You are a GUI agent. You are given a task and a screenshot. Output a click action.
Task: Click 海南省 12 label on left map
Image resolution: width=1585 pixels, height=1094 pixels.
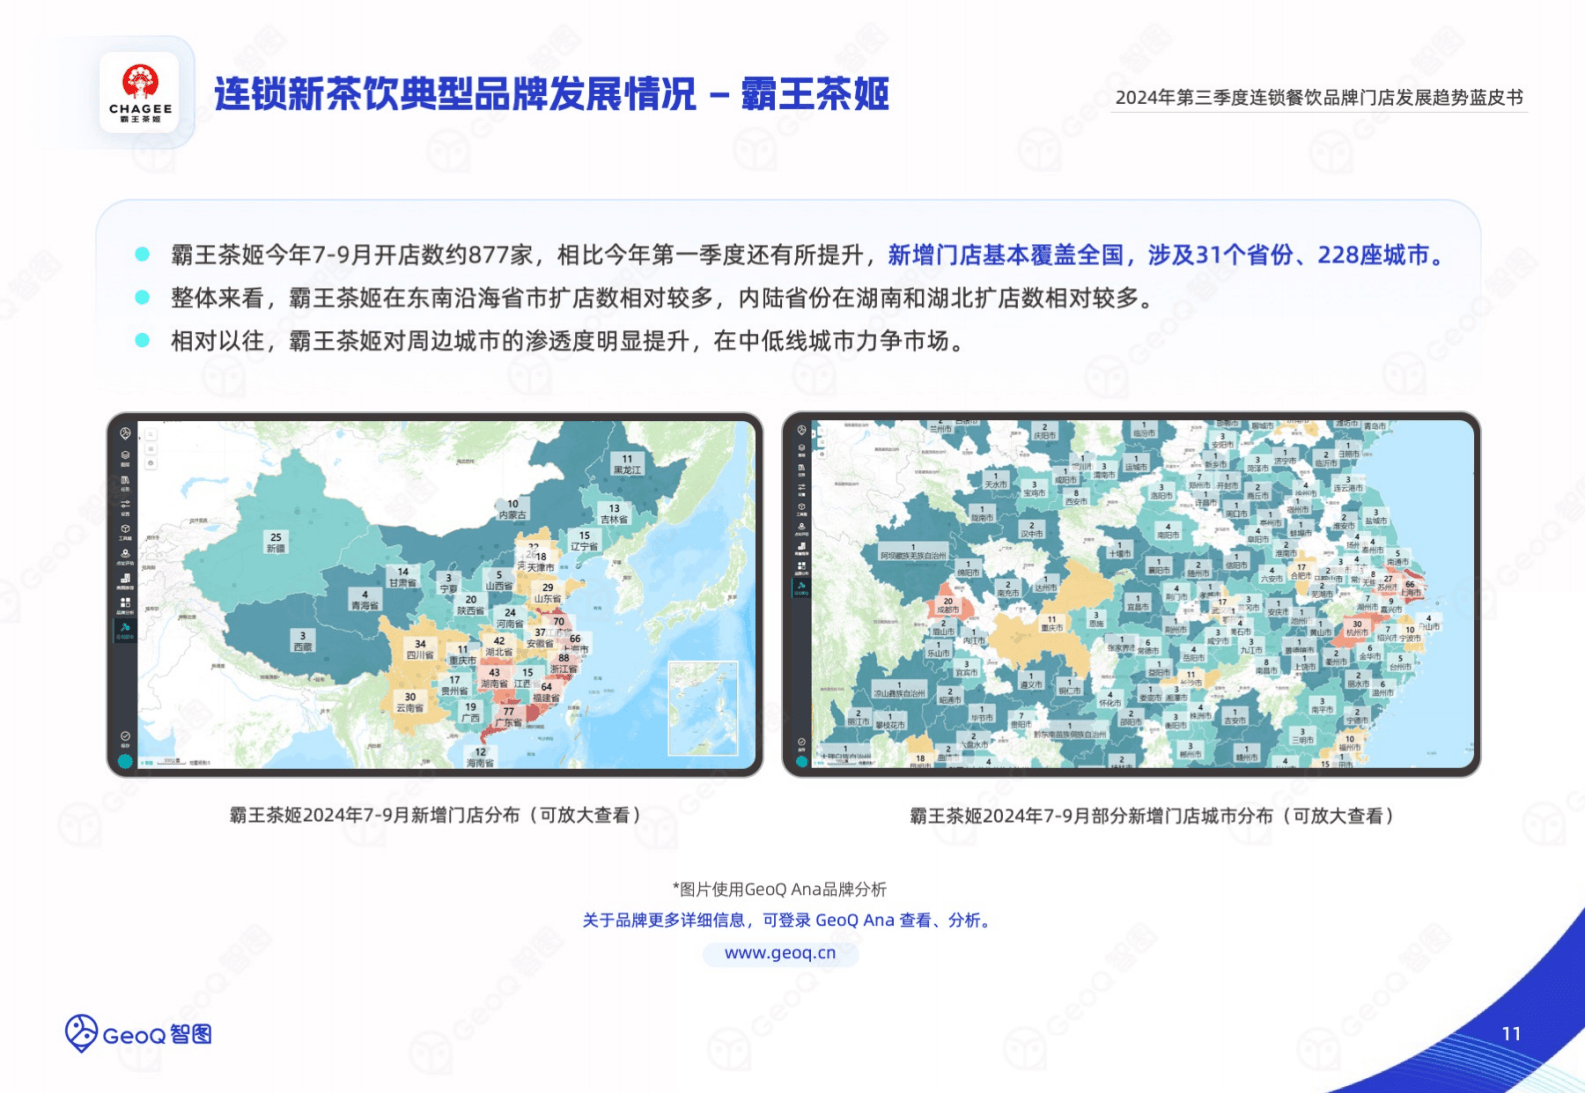click(481, 757)
